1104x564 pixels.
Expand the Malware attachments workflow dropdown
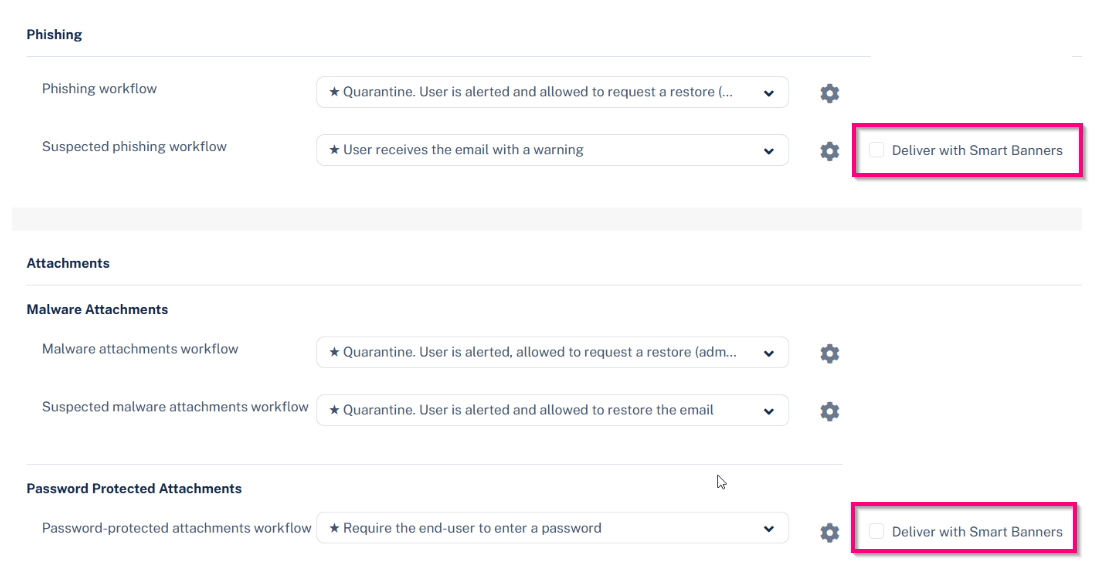pyautogui.click(x=552, y=352)
